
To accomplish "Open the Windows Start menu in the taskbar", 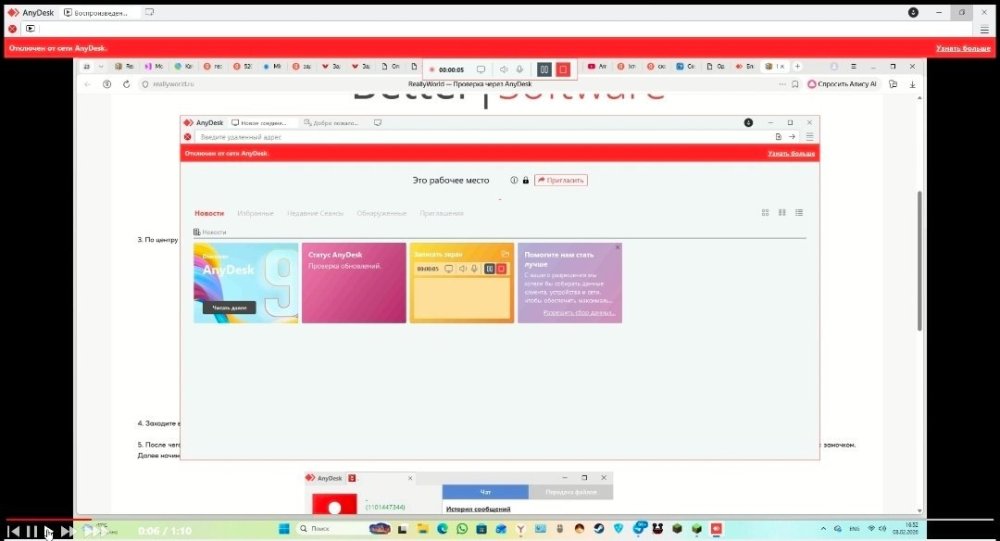I will pyautogui.click(x=284, y=529).
